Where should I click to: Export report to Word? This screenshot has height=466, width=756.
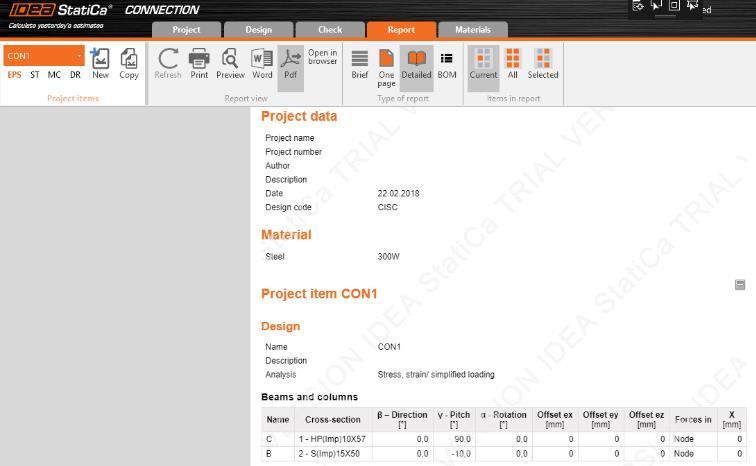click(262, 63)
